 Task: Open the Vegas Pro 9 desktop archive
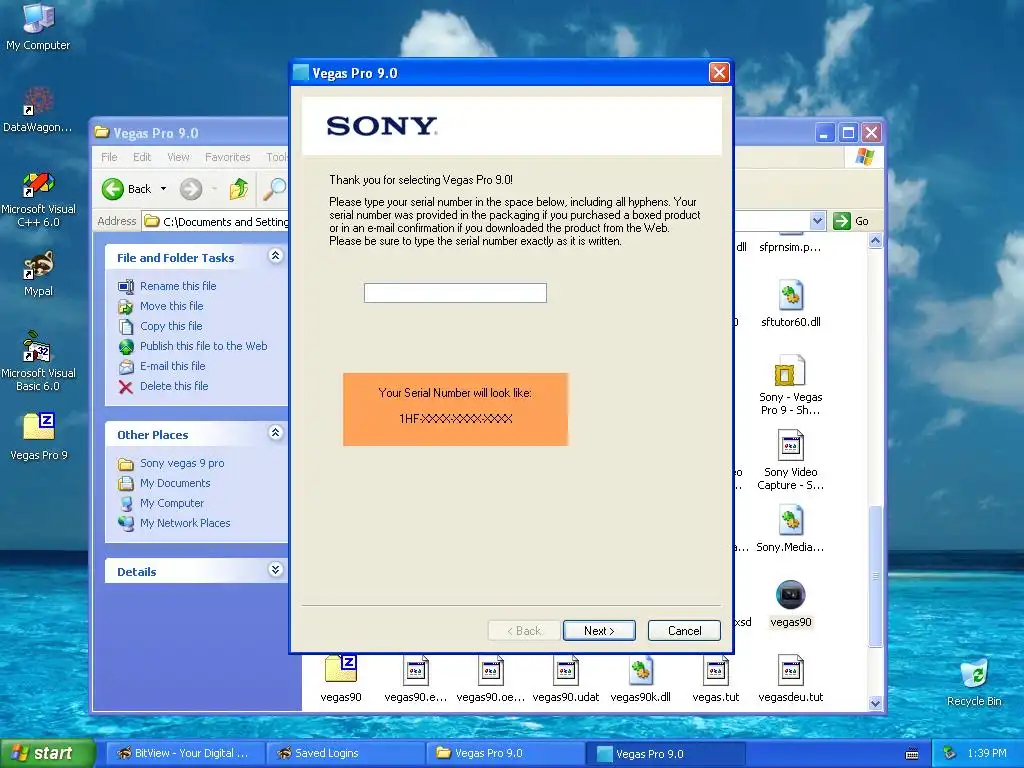coord(39,436)
